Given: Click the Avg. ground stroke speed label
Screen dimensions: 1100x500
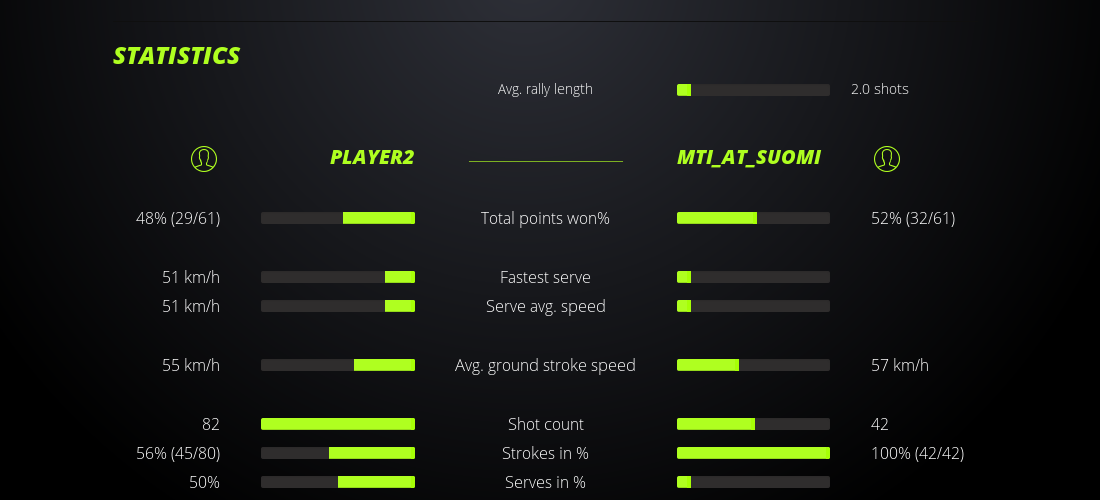Looking at the screenshot, I should pyautogui.click(x=545, y=365).
